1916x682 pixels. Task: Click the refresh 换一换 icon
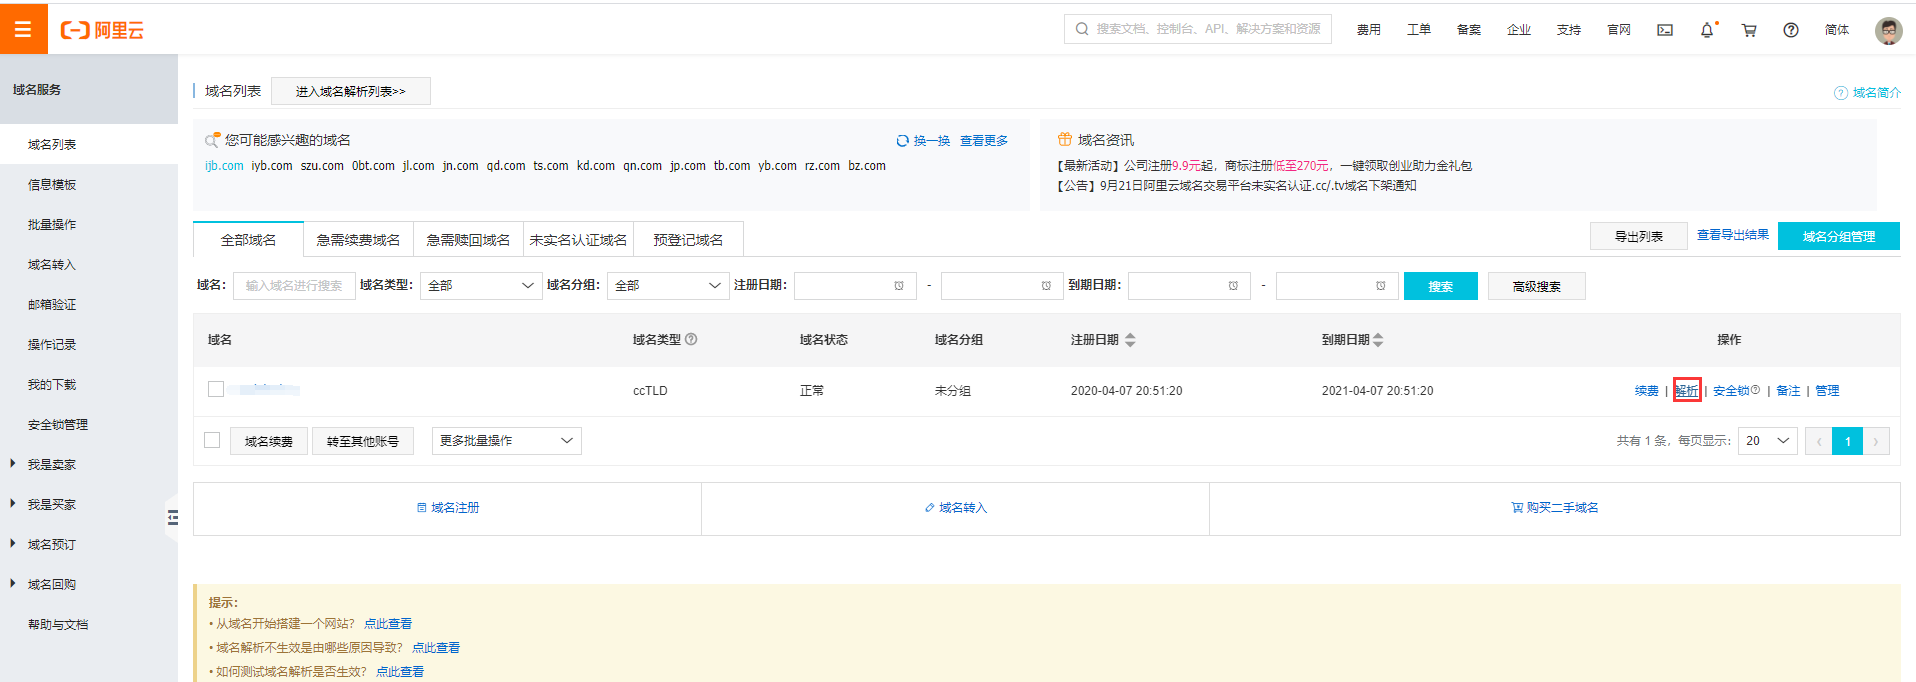coord(902,141)
